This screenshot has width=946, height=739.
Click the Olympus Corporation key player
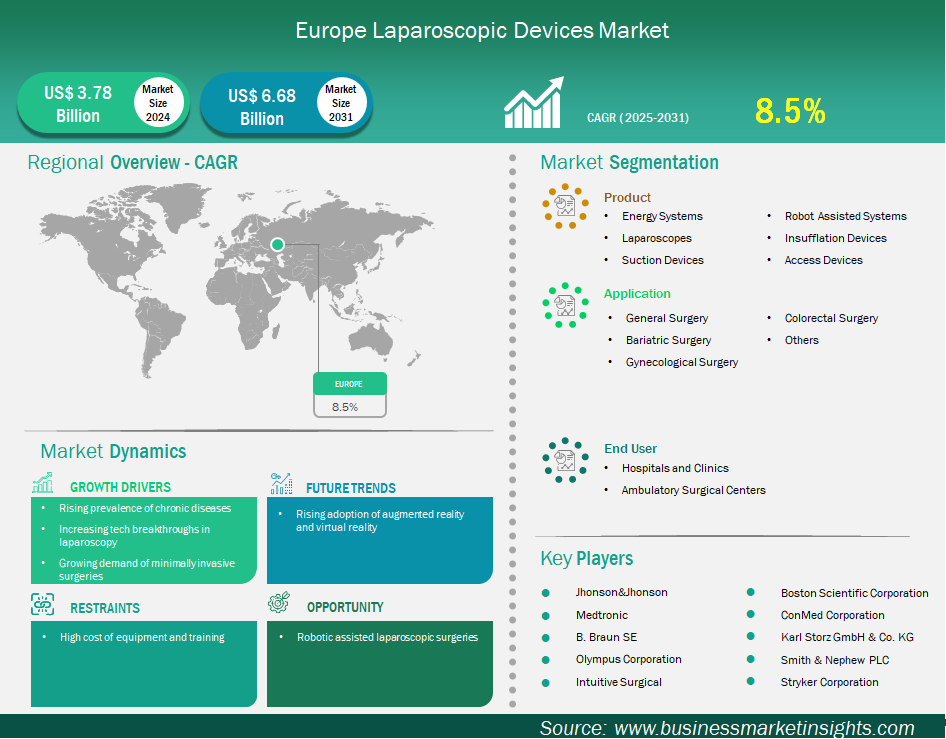[628, 659]
